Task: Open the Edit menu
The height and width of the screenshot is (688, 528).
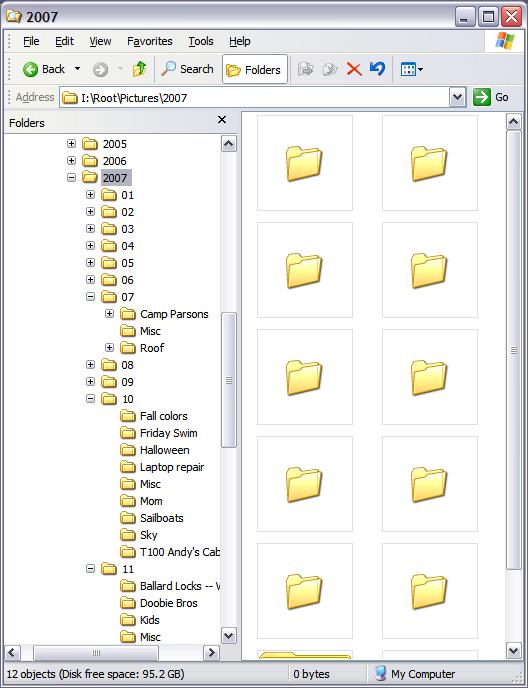Action: click(x=64, y=41)
